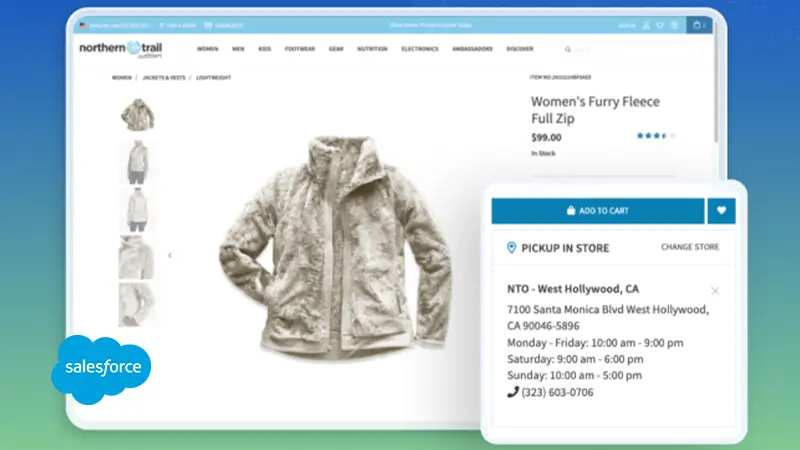Open the Women navigation menu
The height and width of the screenshot is (450, 800).
[x=208, y=49]
